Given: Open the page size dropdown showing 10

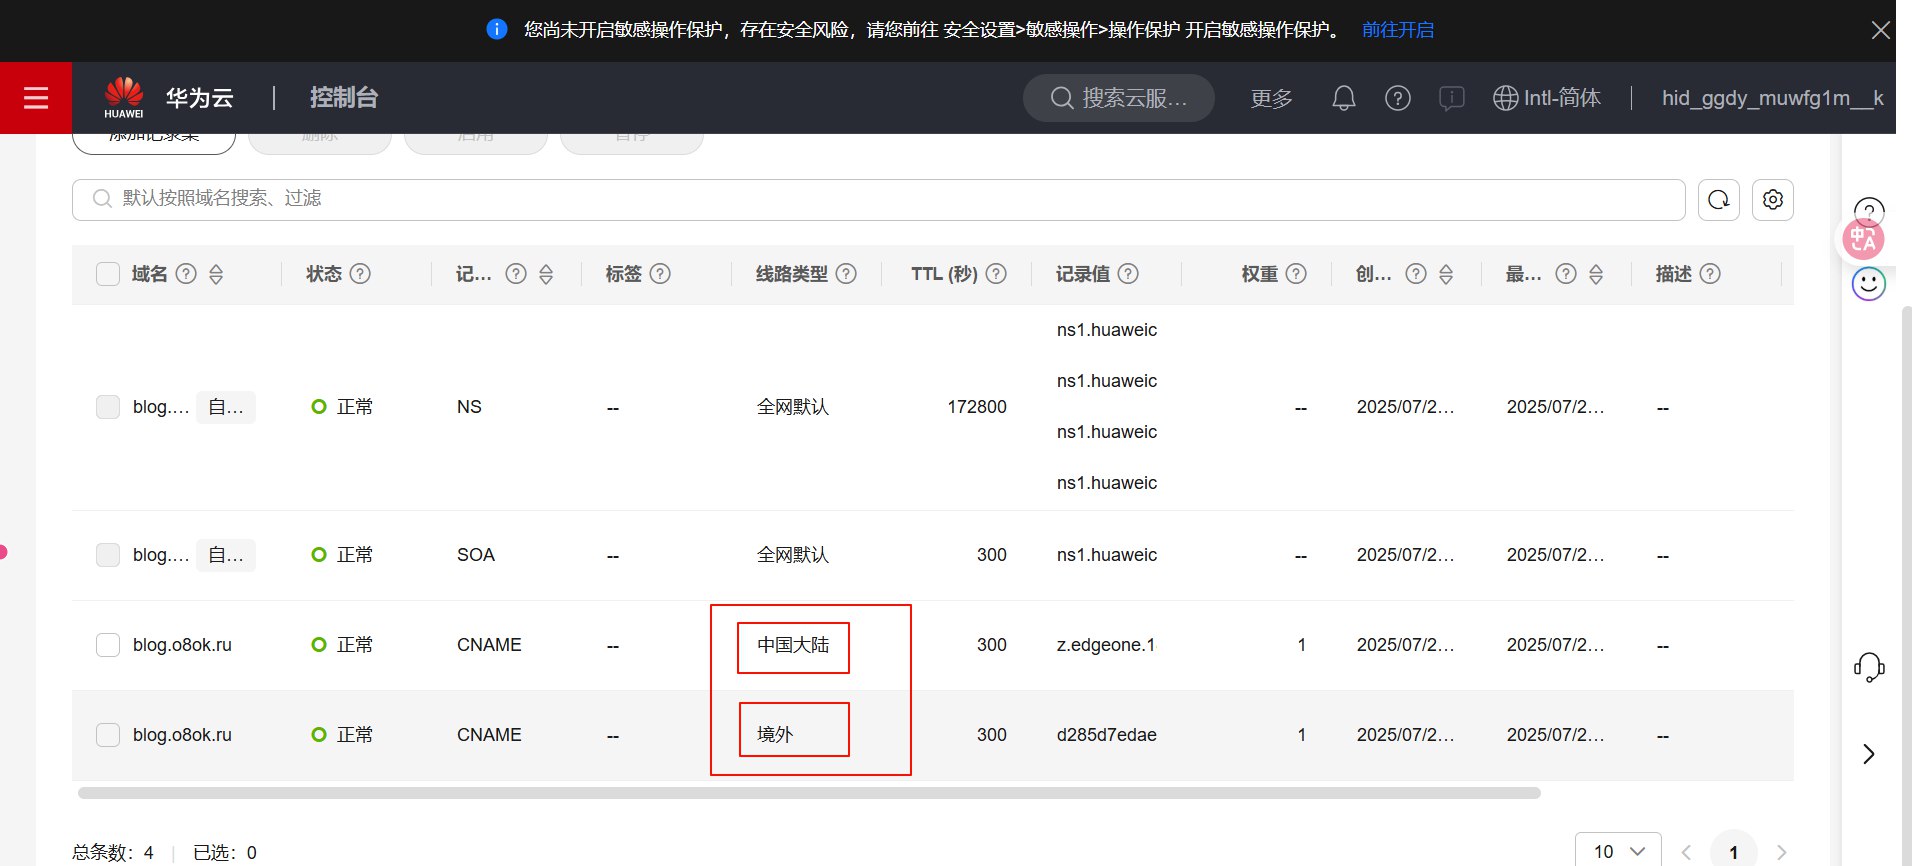Looking at the screenshot, I should coord(1617,851).
